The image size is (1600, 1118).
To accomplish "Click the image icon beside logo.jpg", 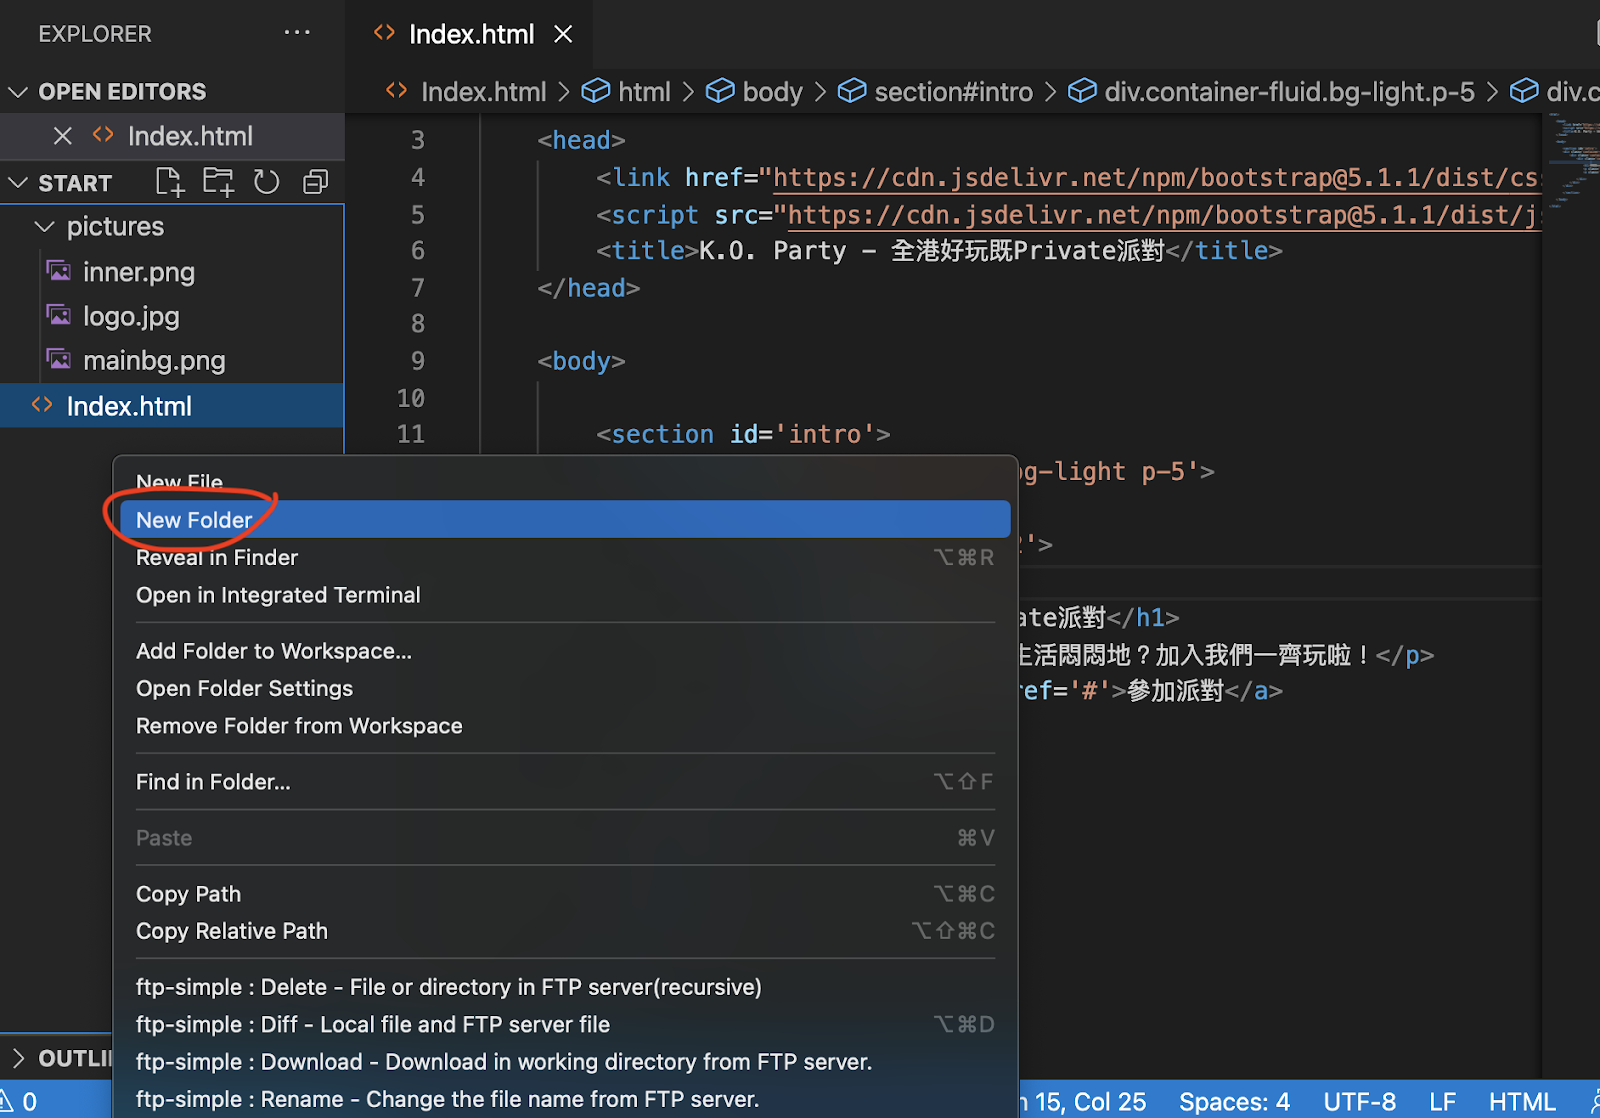I will pos(59,315).
